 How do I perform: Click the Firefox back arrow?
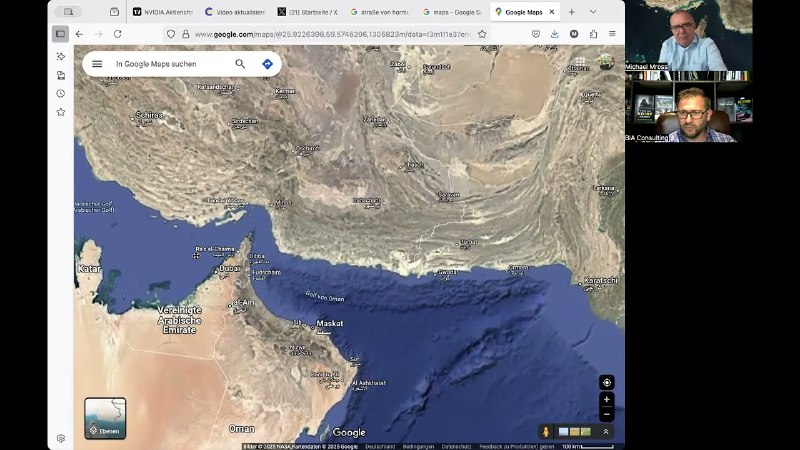(79, 34)
